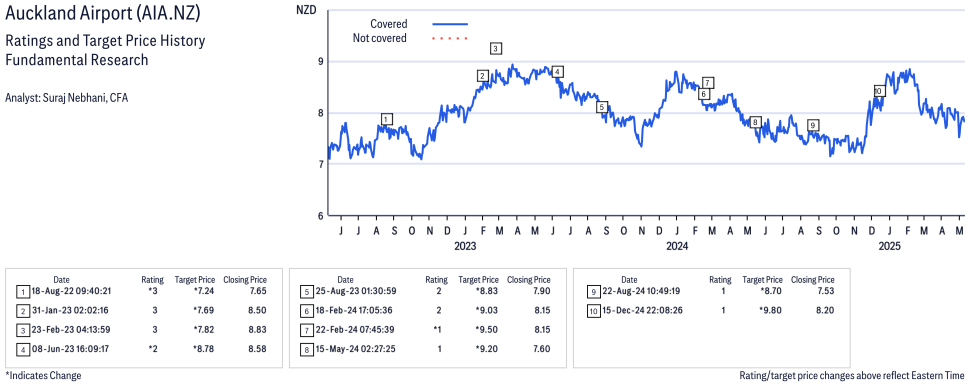This screenshot has height=382, width=975.
Task: Click closing price 7.53
Action: (825, 291)
